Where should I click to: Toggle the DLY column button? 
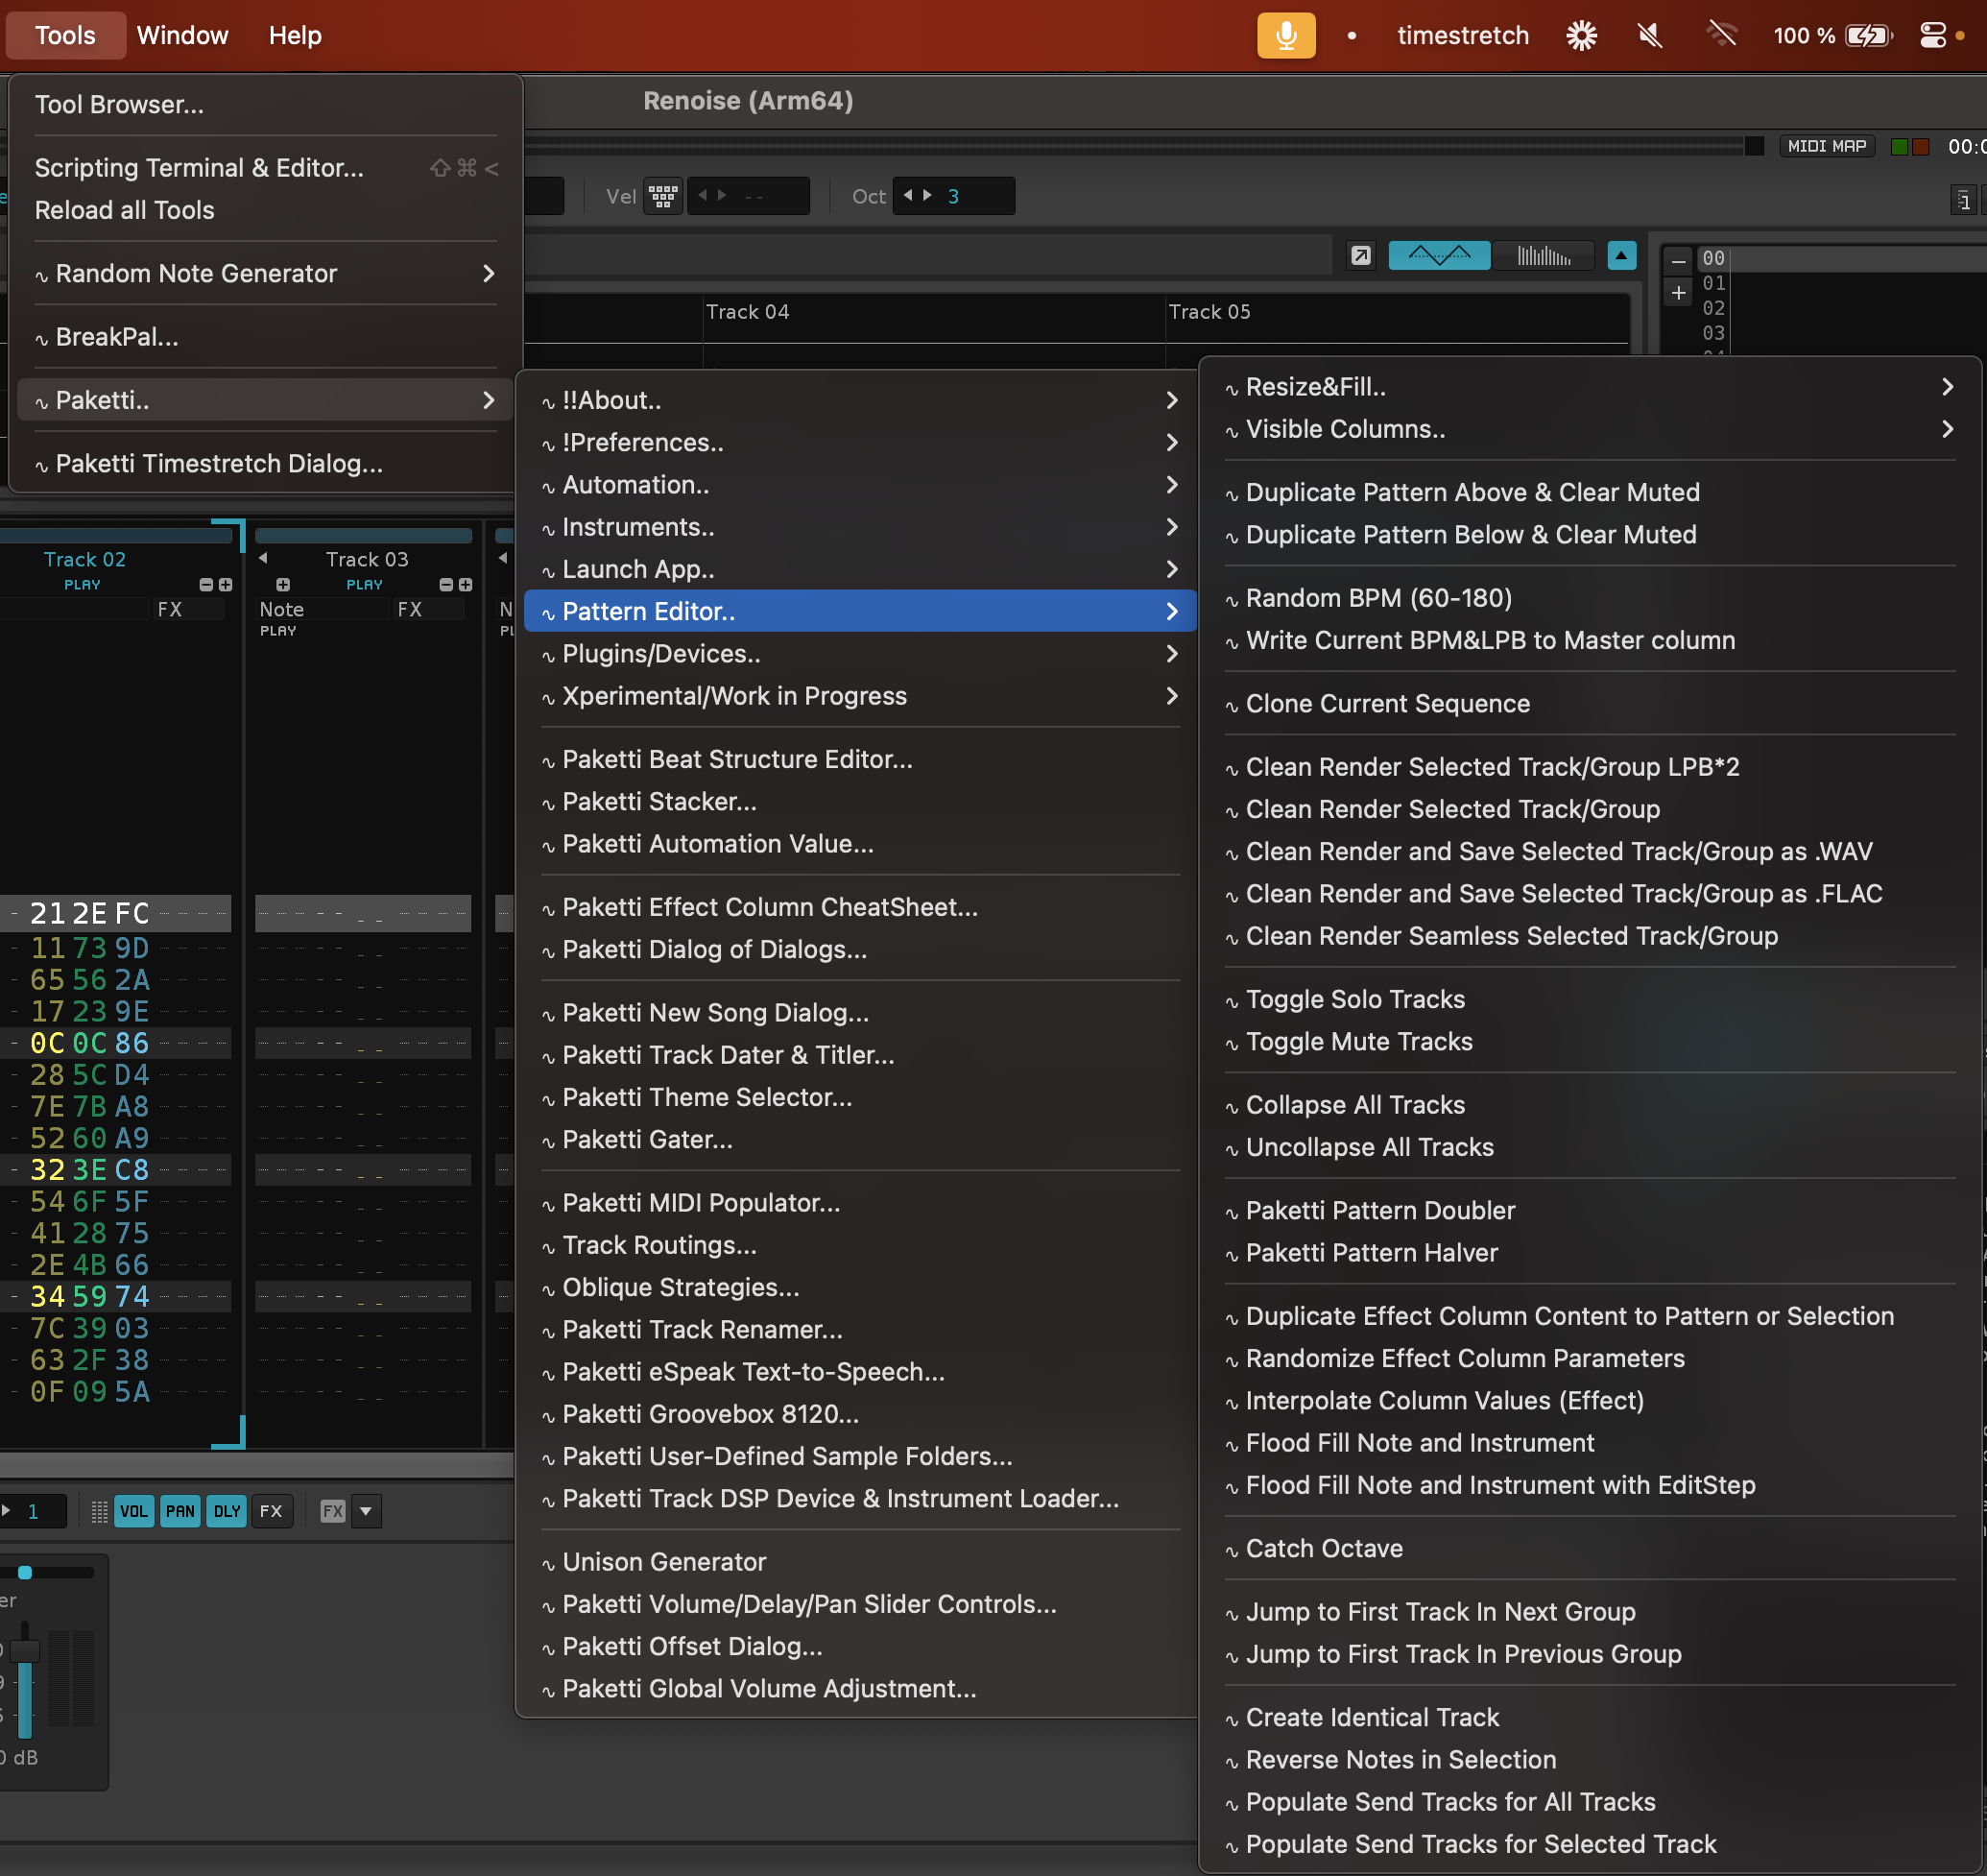(x=227, y=1511)
